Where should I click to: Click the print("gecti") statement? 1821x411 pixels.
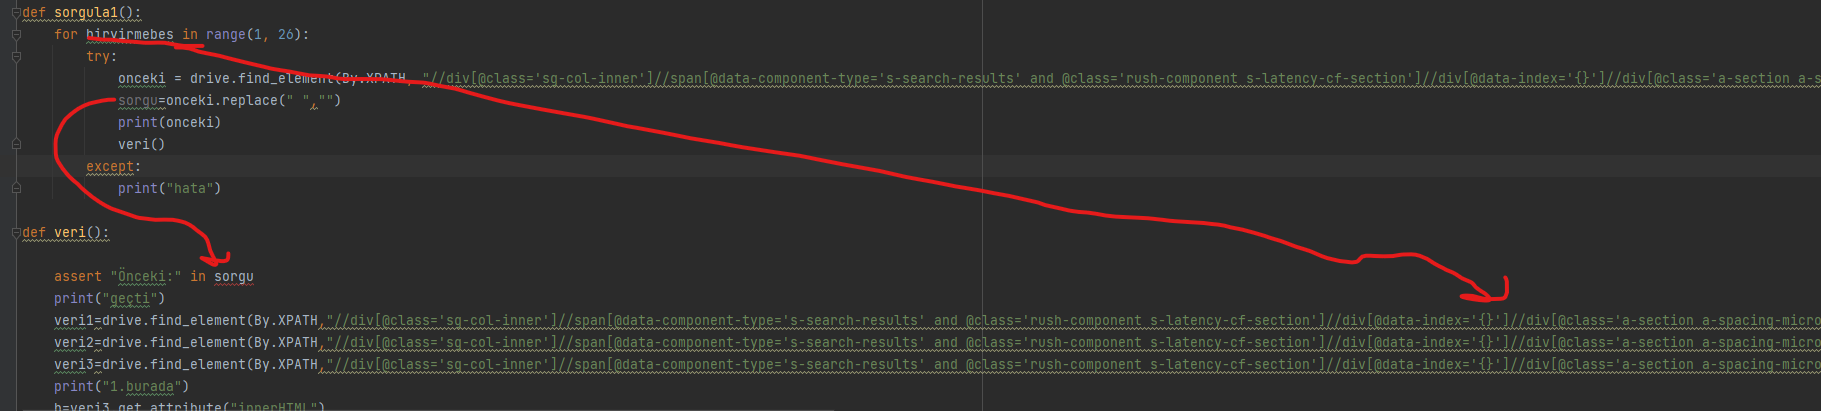click(x=109, y=298)
